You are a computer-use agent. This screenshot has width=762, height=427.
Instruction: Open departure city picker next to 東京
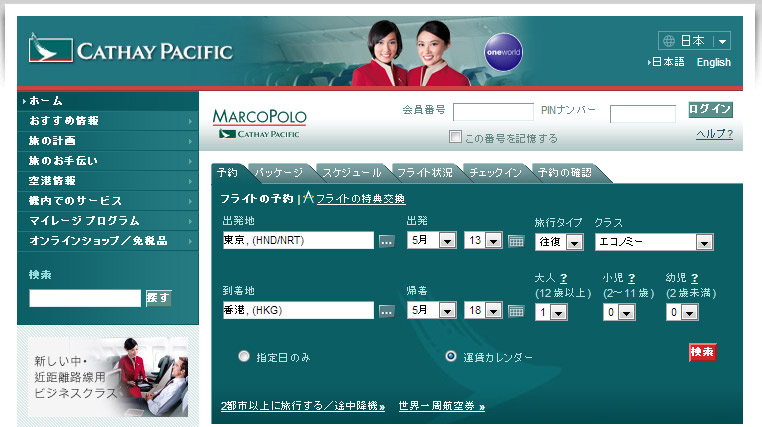click(387, 241)
